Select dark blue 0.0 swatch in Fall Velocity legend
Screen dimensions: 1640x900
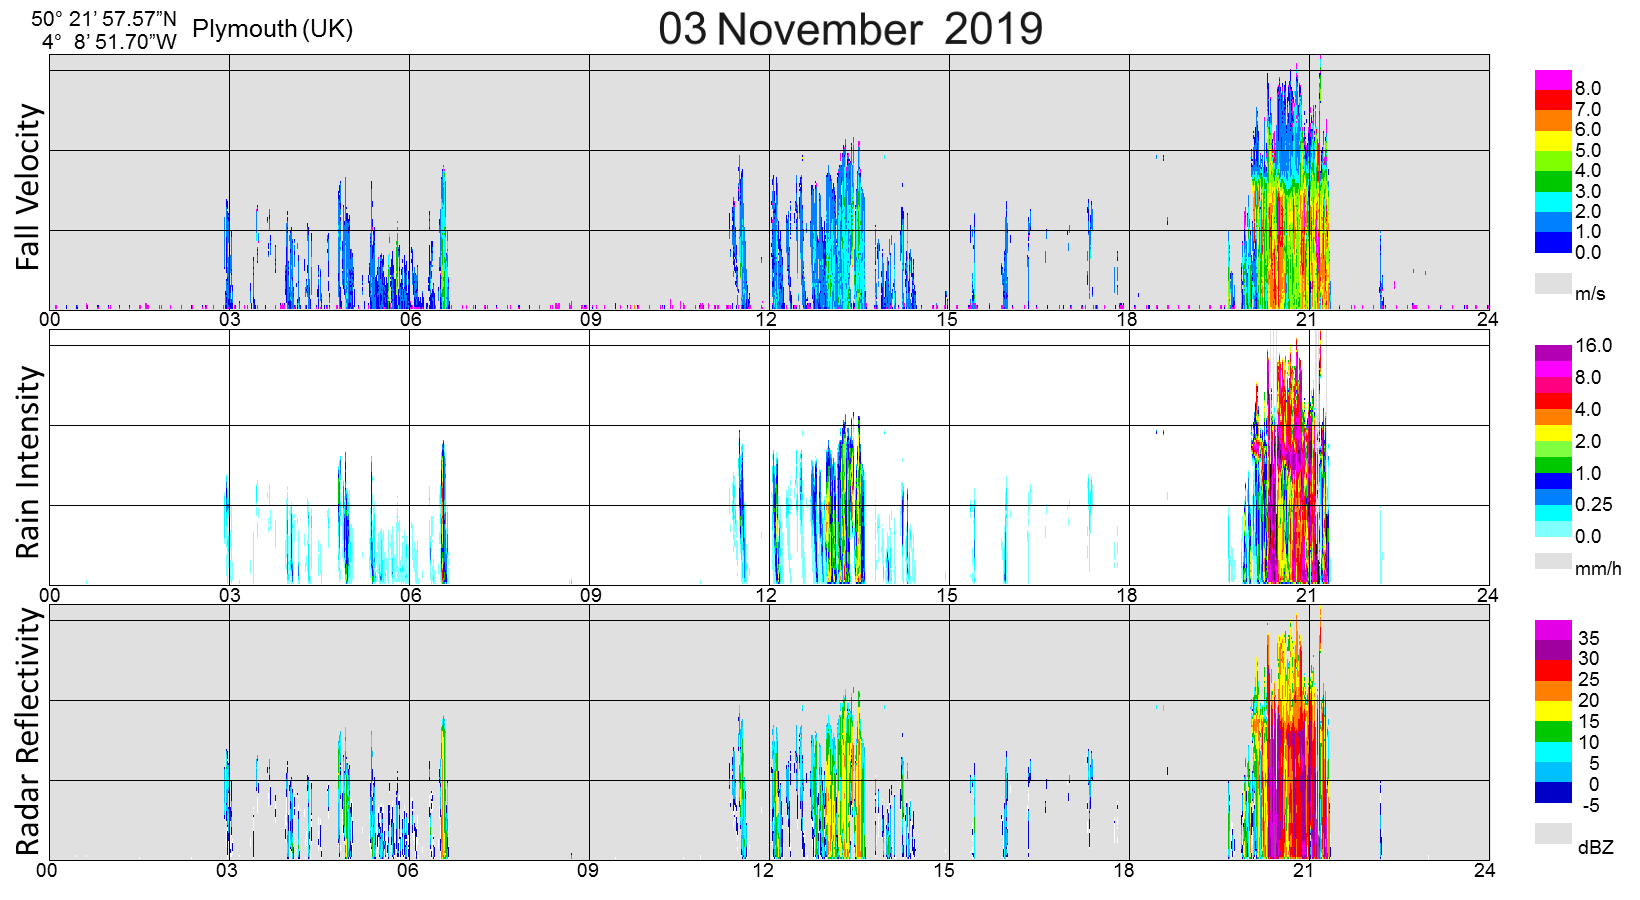click(x=1553, y=242)
